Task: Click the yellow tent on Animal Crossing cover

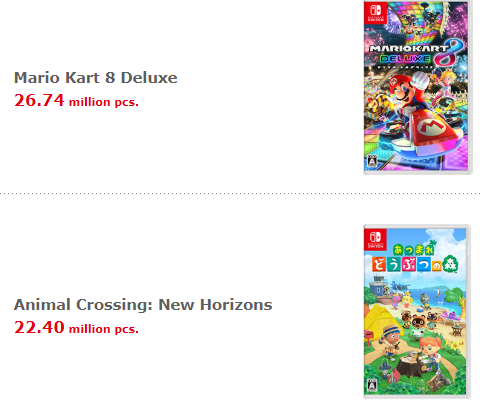Action: pyautogui.click(x=381, y=322)
